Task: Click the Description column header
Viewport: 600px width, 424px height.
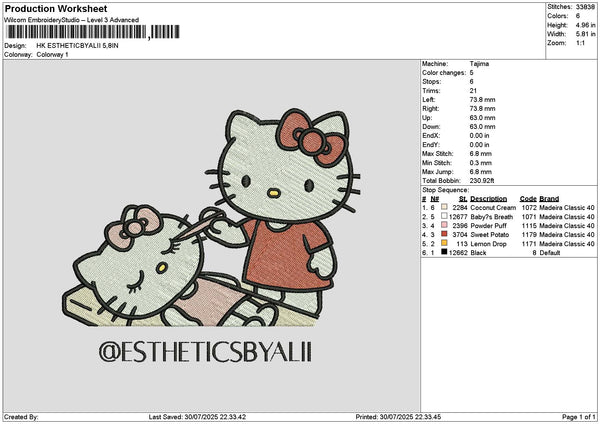Action: pos(488,199)
